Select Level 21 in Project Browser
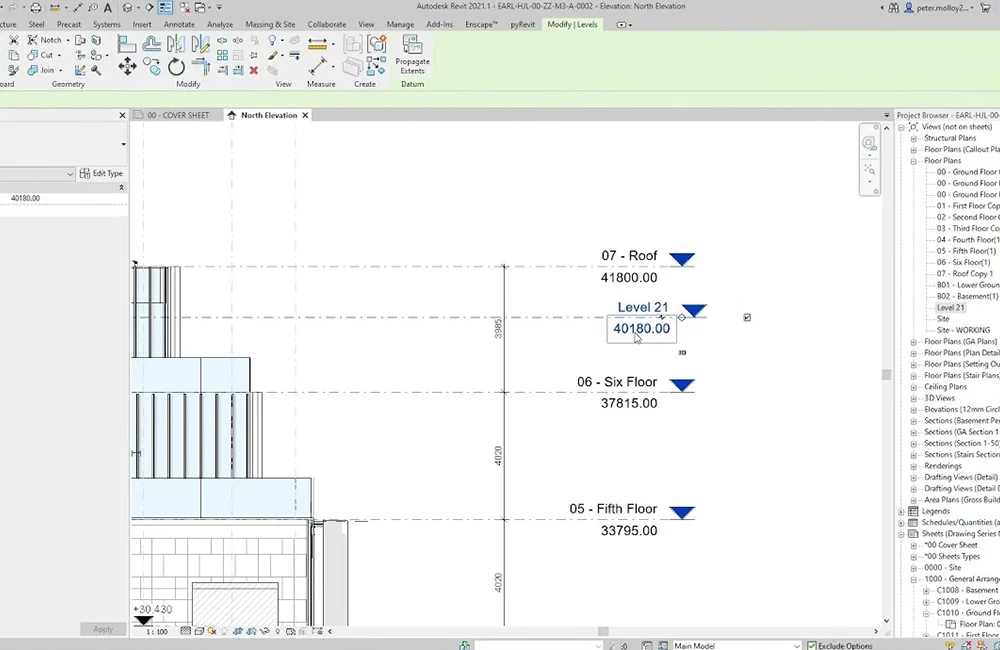 [950, 307]
